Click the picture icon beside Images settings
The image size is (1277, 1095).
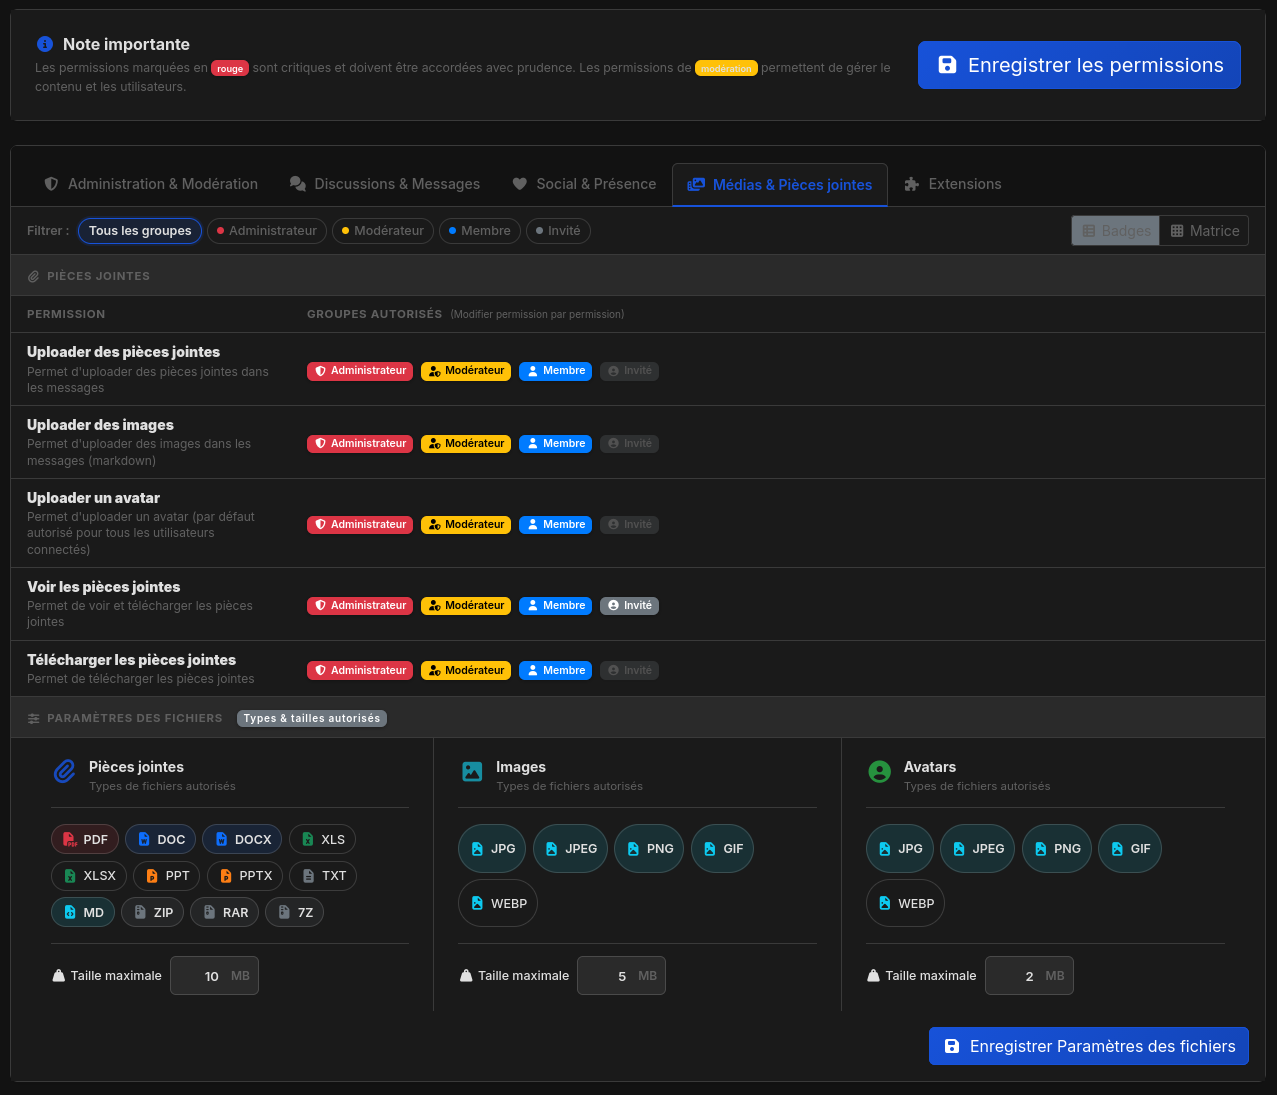pyautogui.click(x=472, y=771)
